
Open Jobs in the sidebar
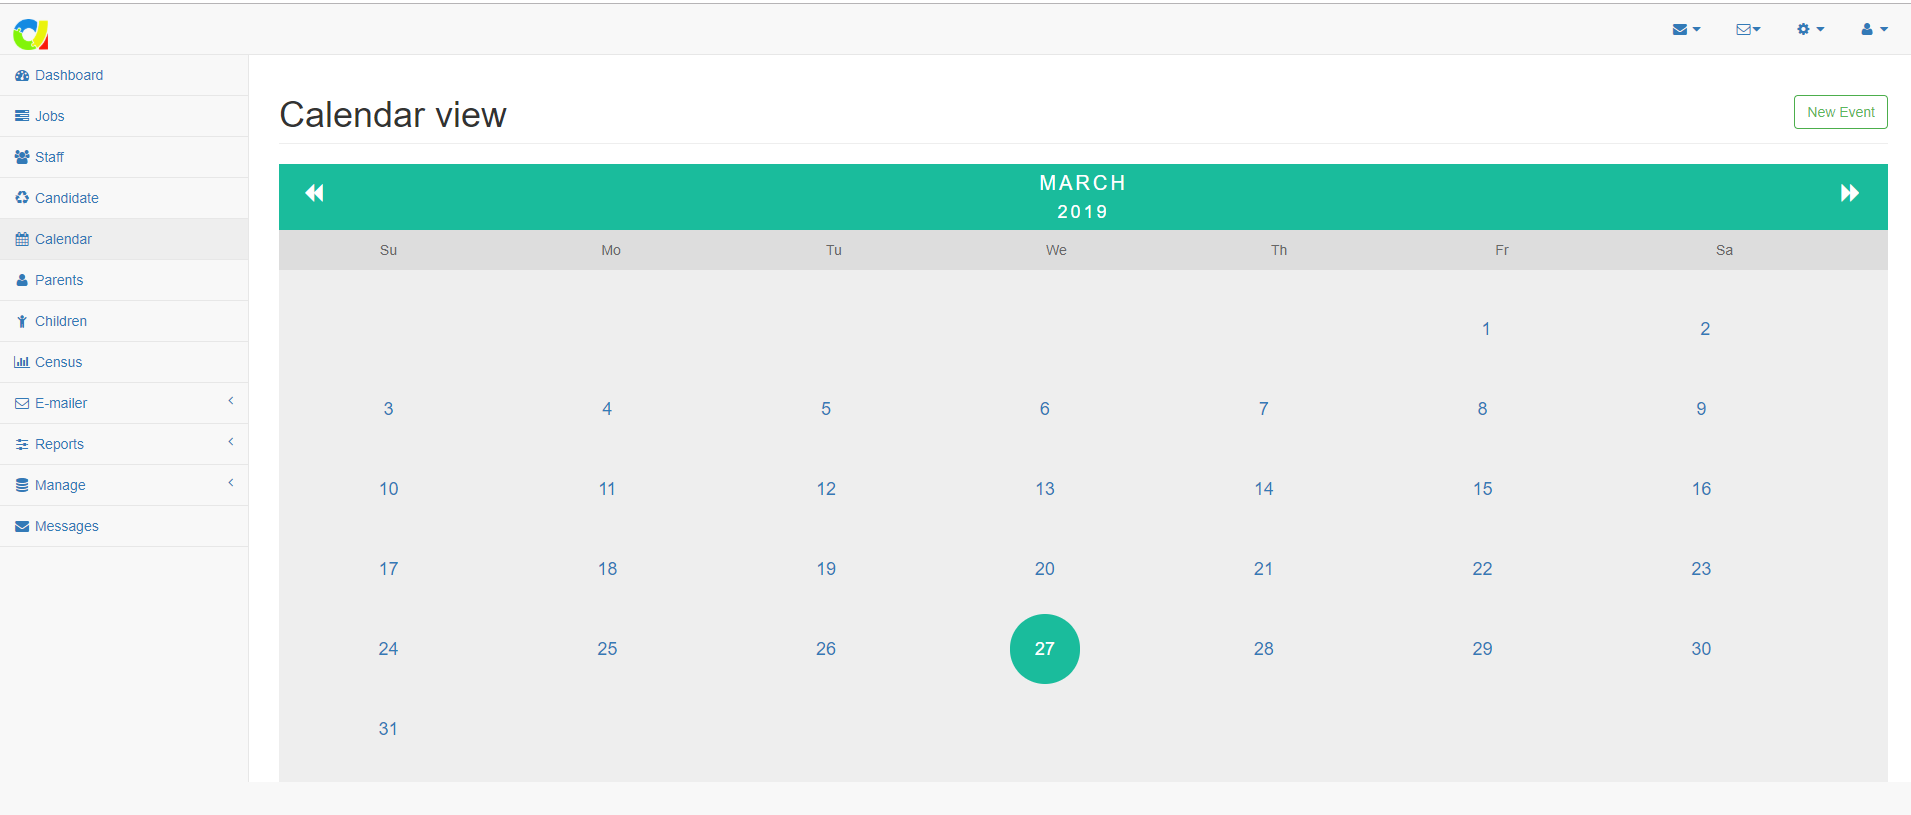(x=49, y=116)
